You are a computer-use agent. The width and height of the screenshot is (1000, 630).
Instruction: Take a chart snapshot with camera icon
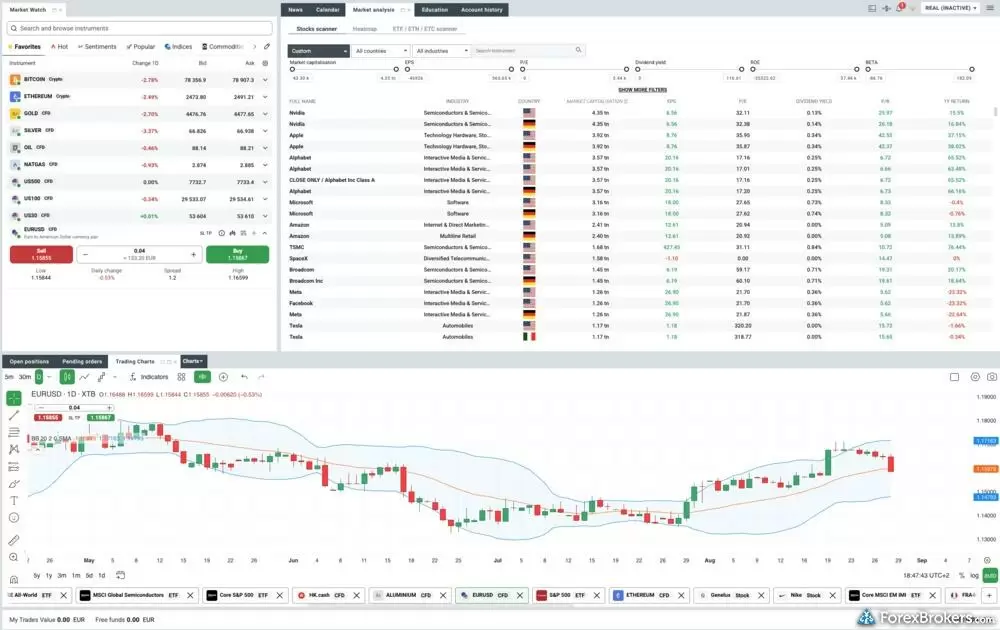(992, 377)
